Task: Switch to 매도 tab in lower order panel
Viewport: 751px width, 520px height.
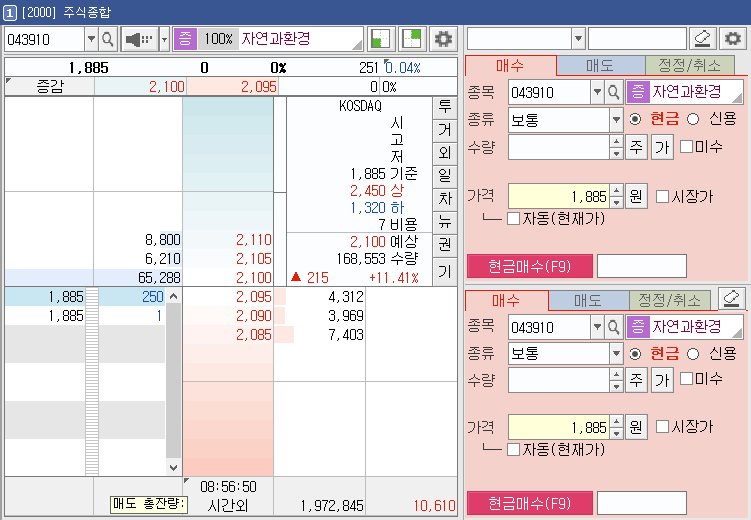Action: pyautogui.click(x=588, y=301)
